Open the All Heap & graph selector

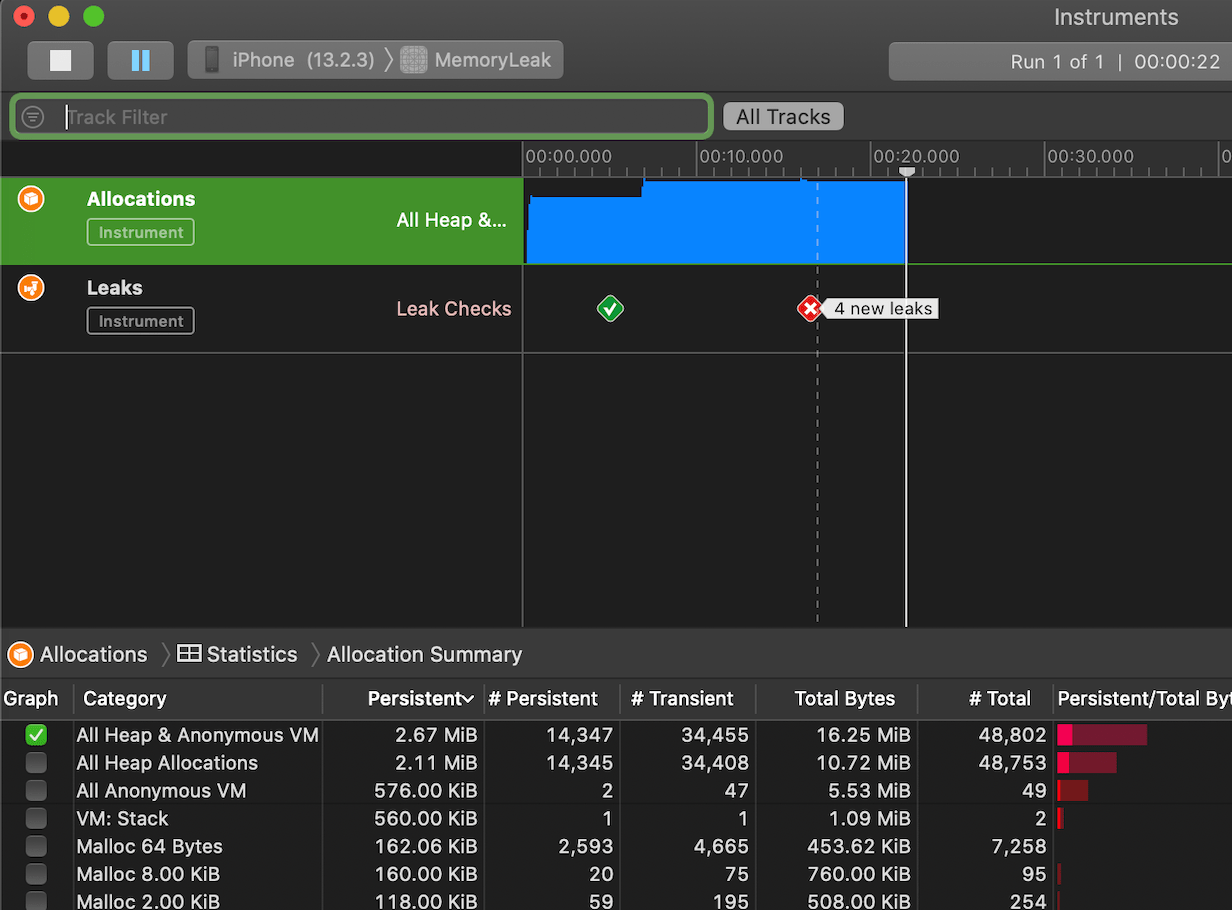click(x=451, y=220)
